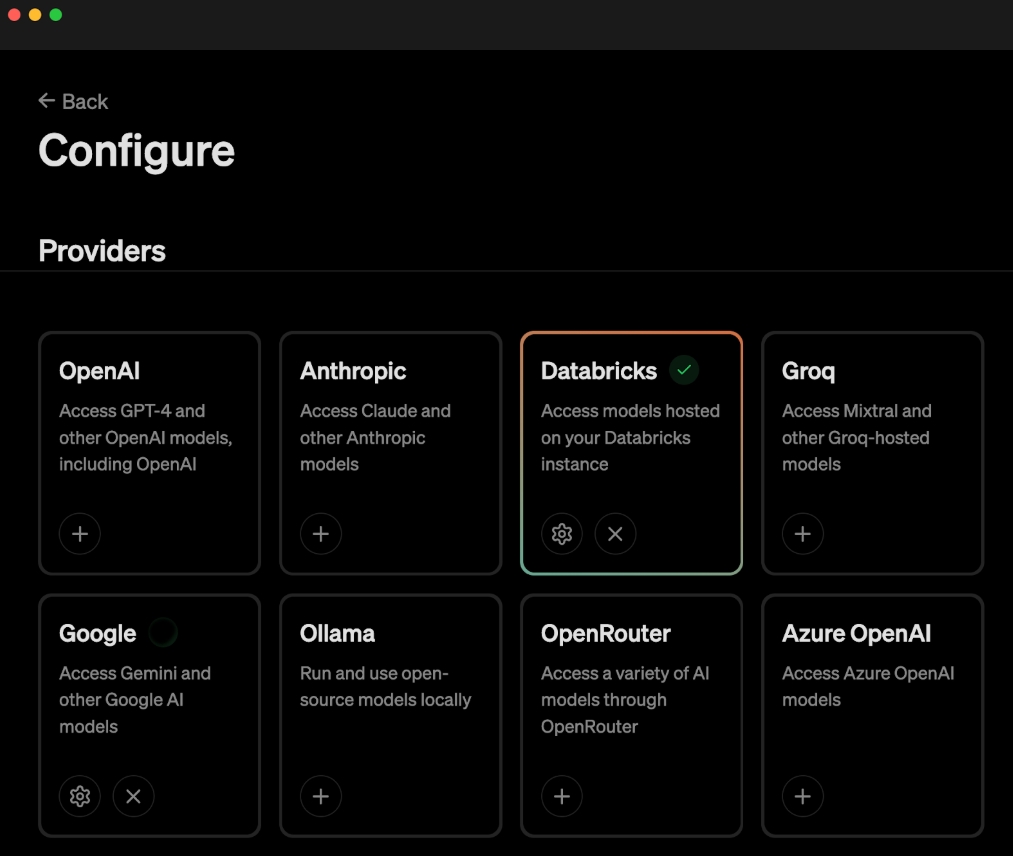Maximize the window with the green button
This screenshot has height=856, width=1013.
(x=56, y=15)
